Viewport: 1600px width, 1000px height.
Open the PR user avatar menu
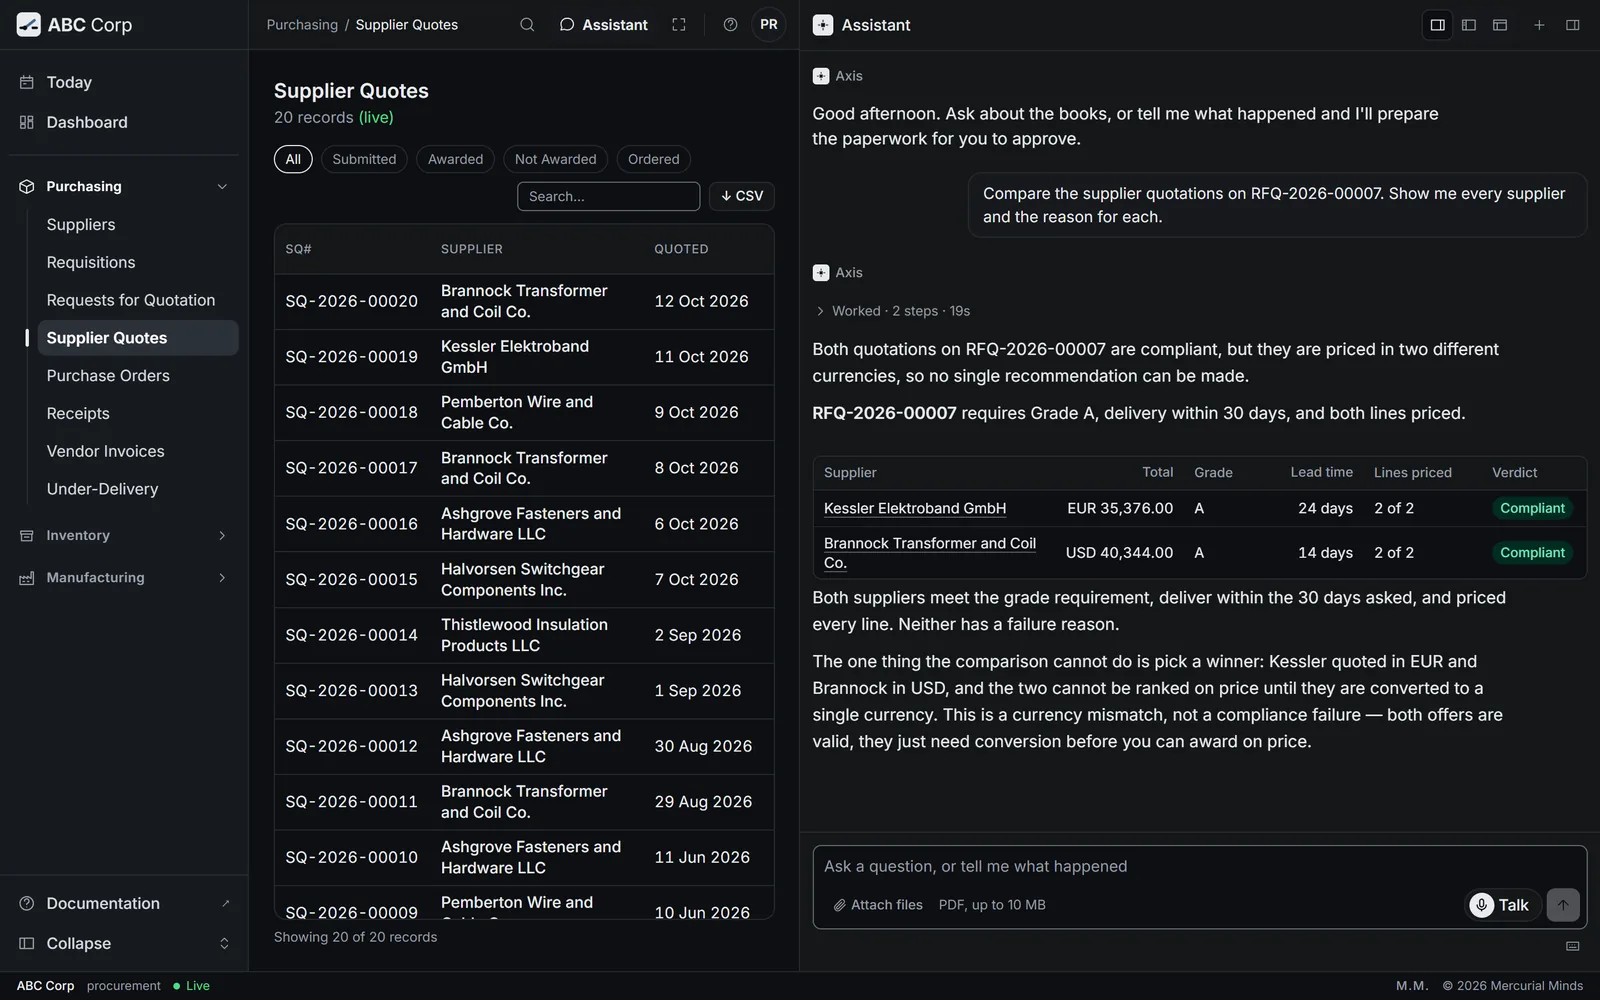(769, 25)
